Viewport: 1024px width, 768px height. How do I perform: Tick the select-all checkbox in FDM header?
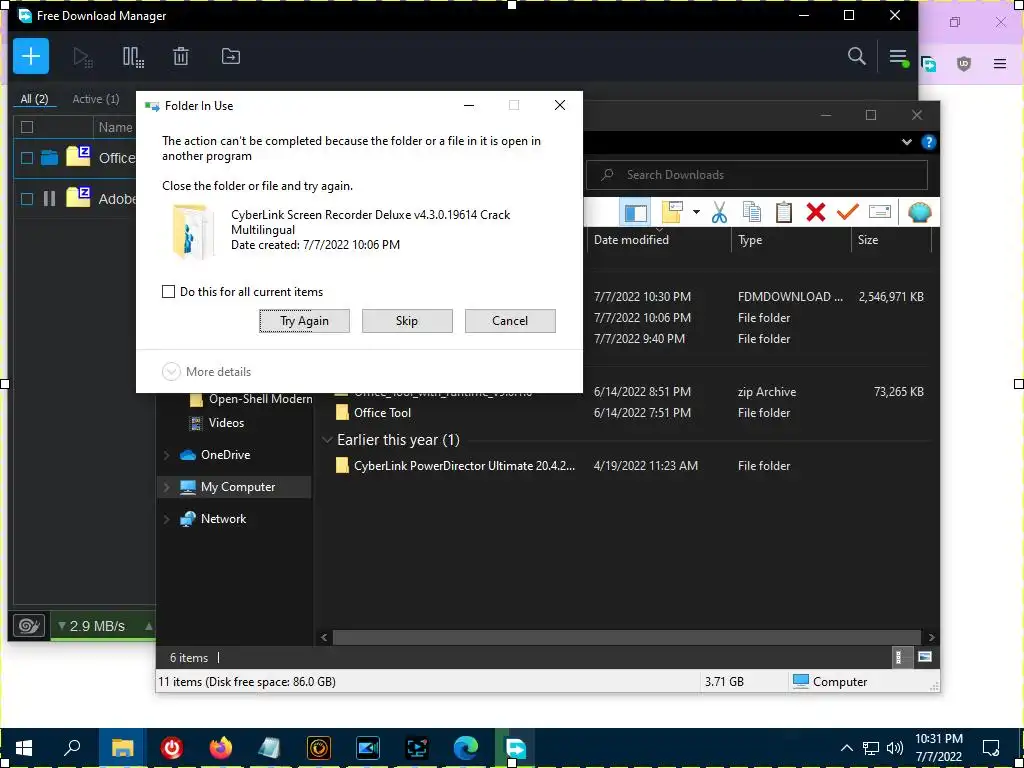[x=27, y=127]
